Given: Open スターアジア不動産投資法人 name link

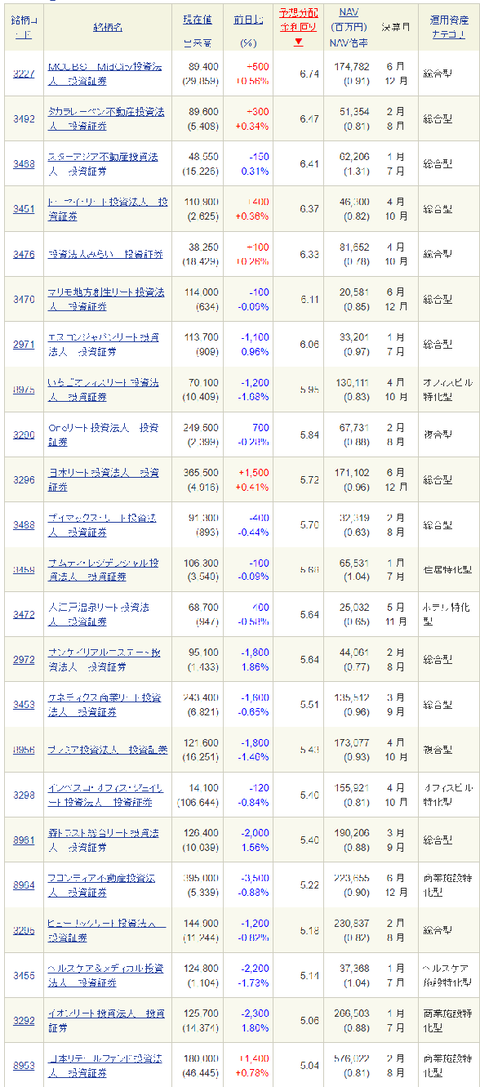Looking at the screenshot, I should (x=103, y=164).
